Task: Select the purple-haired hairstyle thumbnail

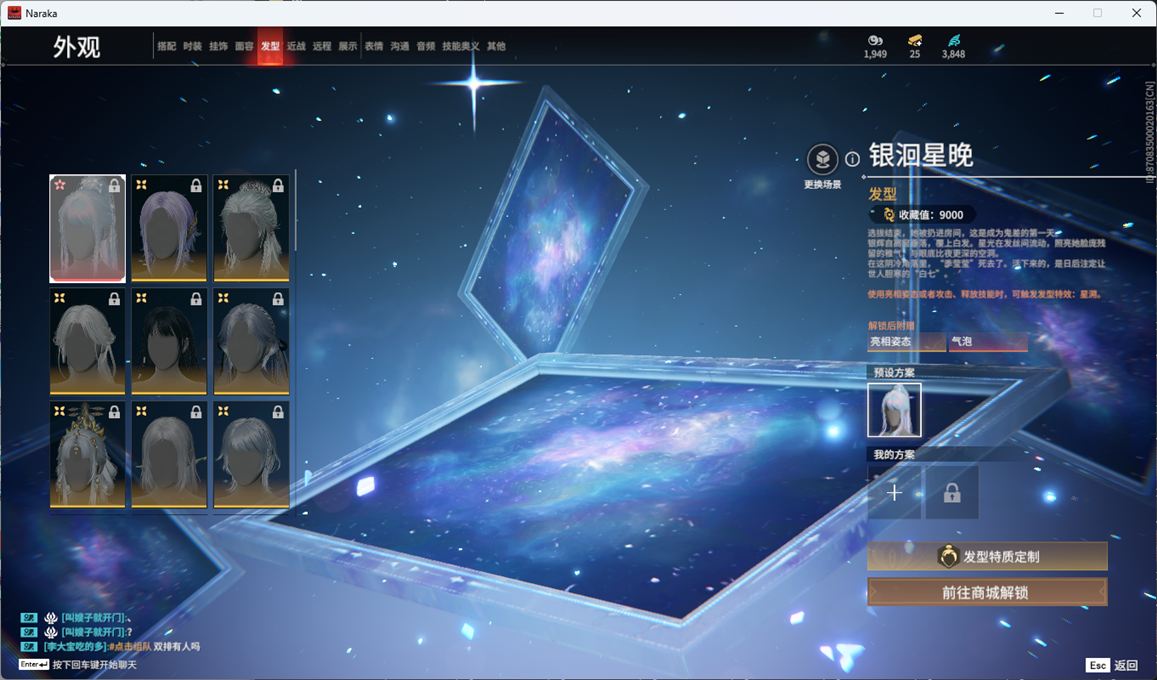Action: pos(169,229)
